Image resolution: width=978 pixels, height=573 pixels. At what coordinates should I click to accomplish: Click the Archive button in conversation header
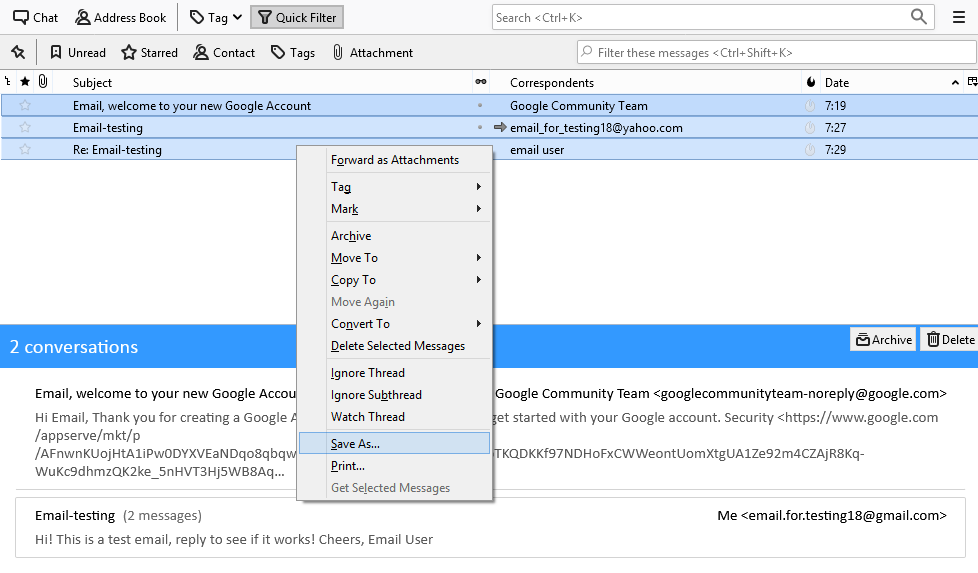[883, 340]
